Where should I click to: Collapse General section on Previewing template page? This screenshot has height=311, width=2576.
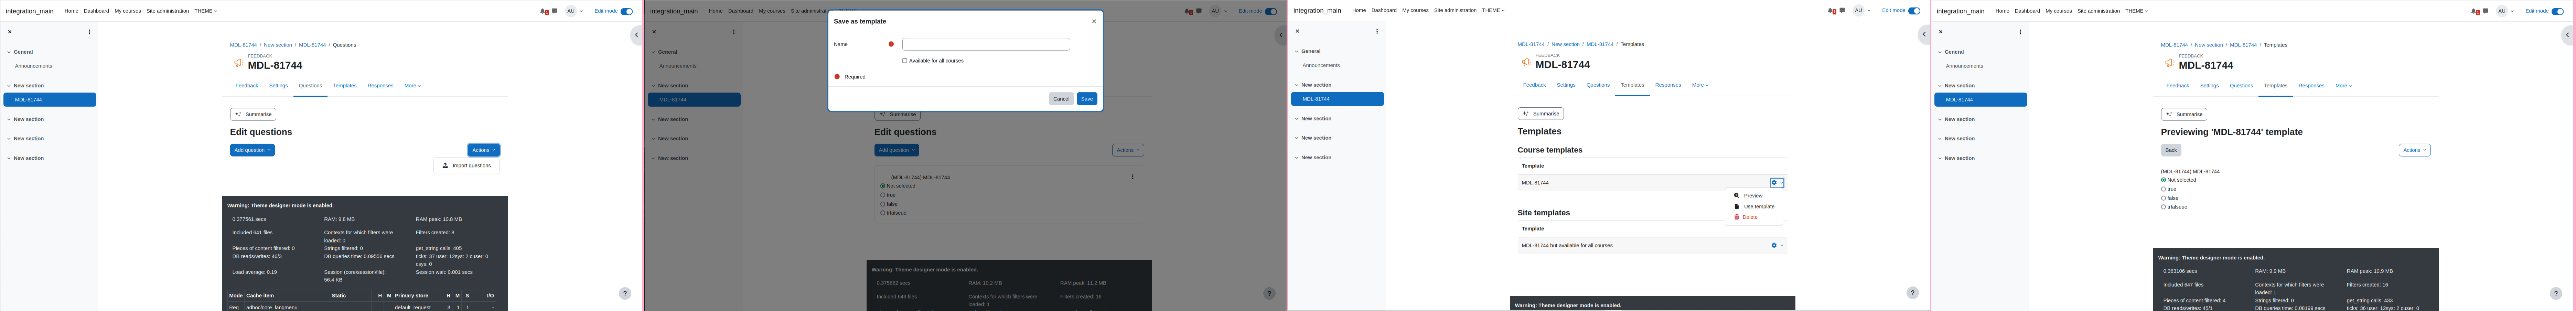point(1940,52)
